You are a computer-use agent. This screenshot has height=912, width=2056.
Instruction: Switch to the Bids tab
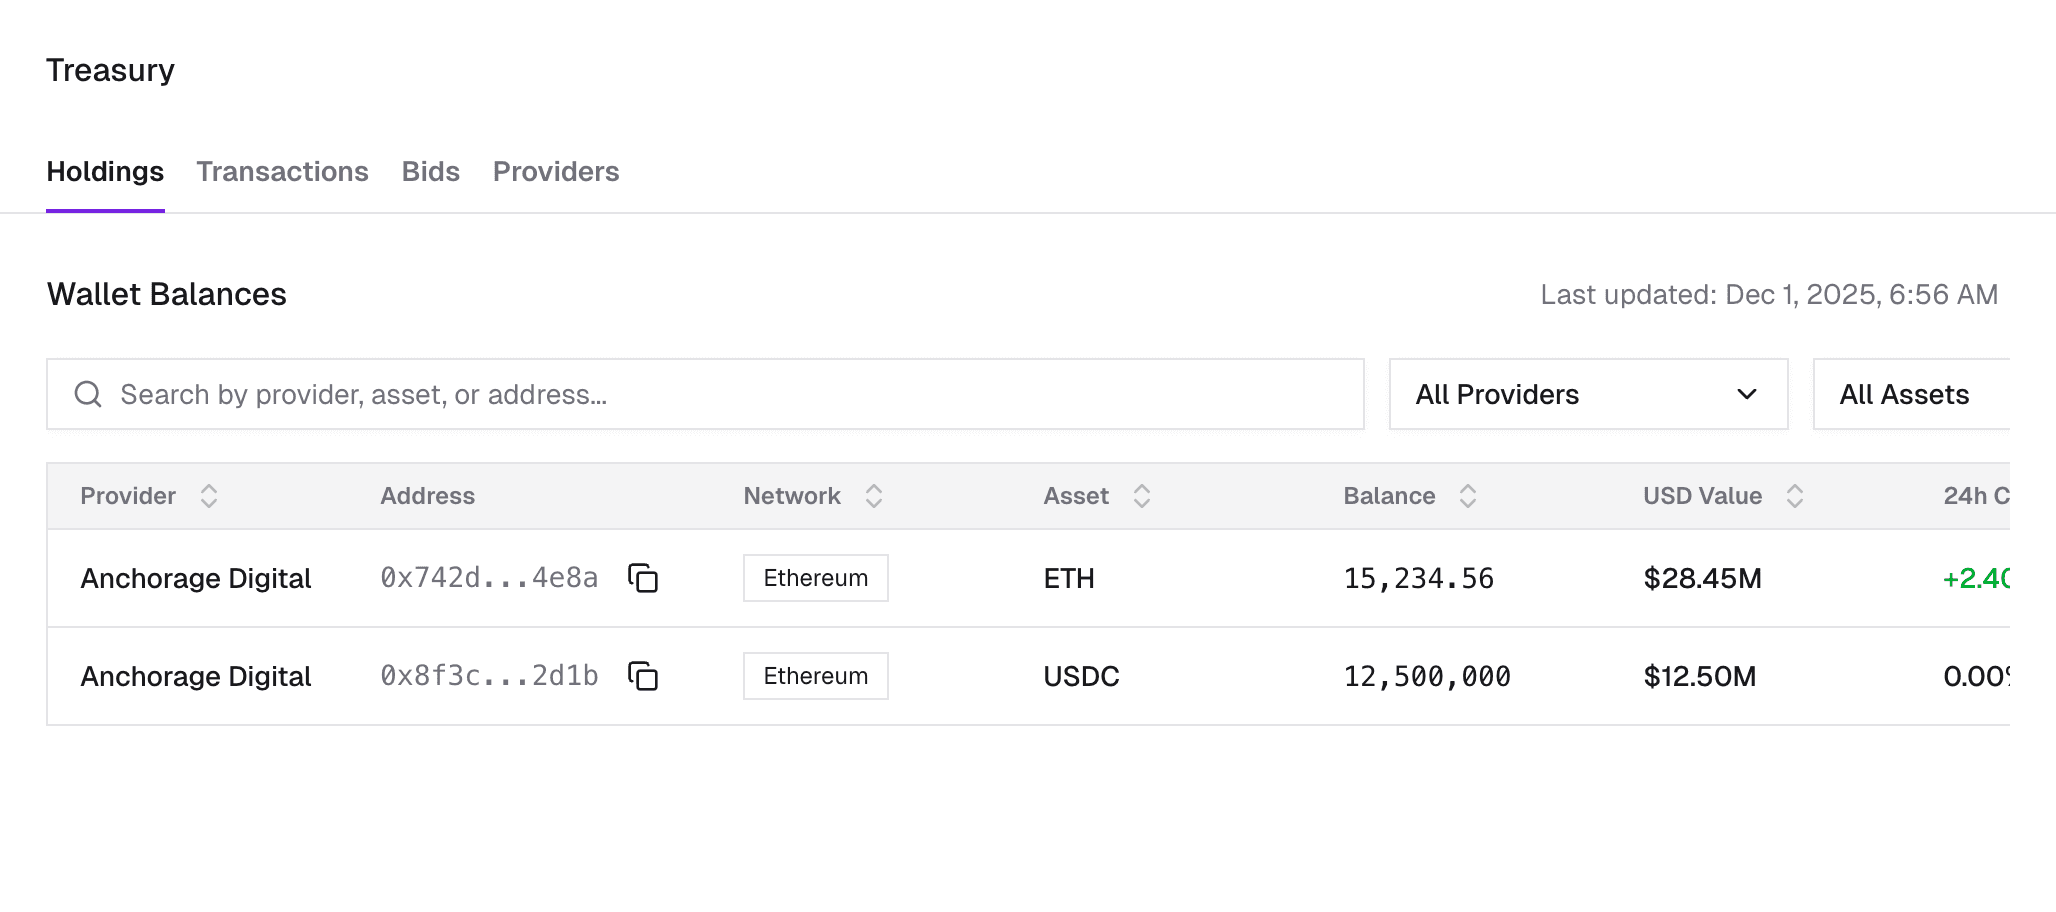[430, 171]
